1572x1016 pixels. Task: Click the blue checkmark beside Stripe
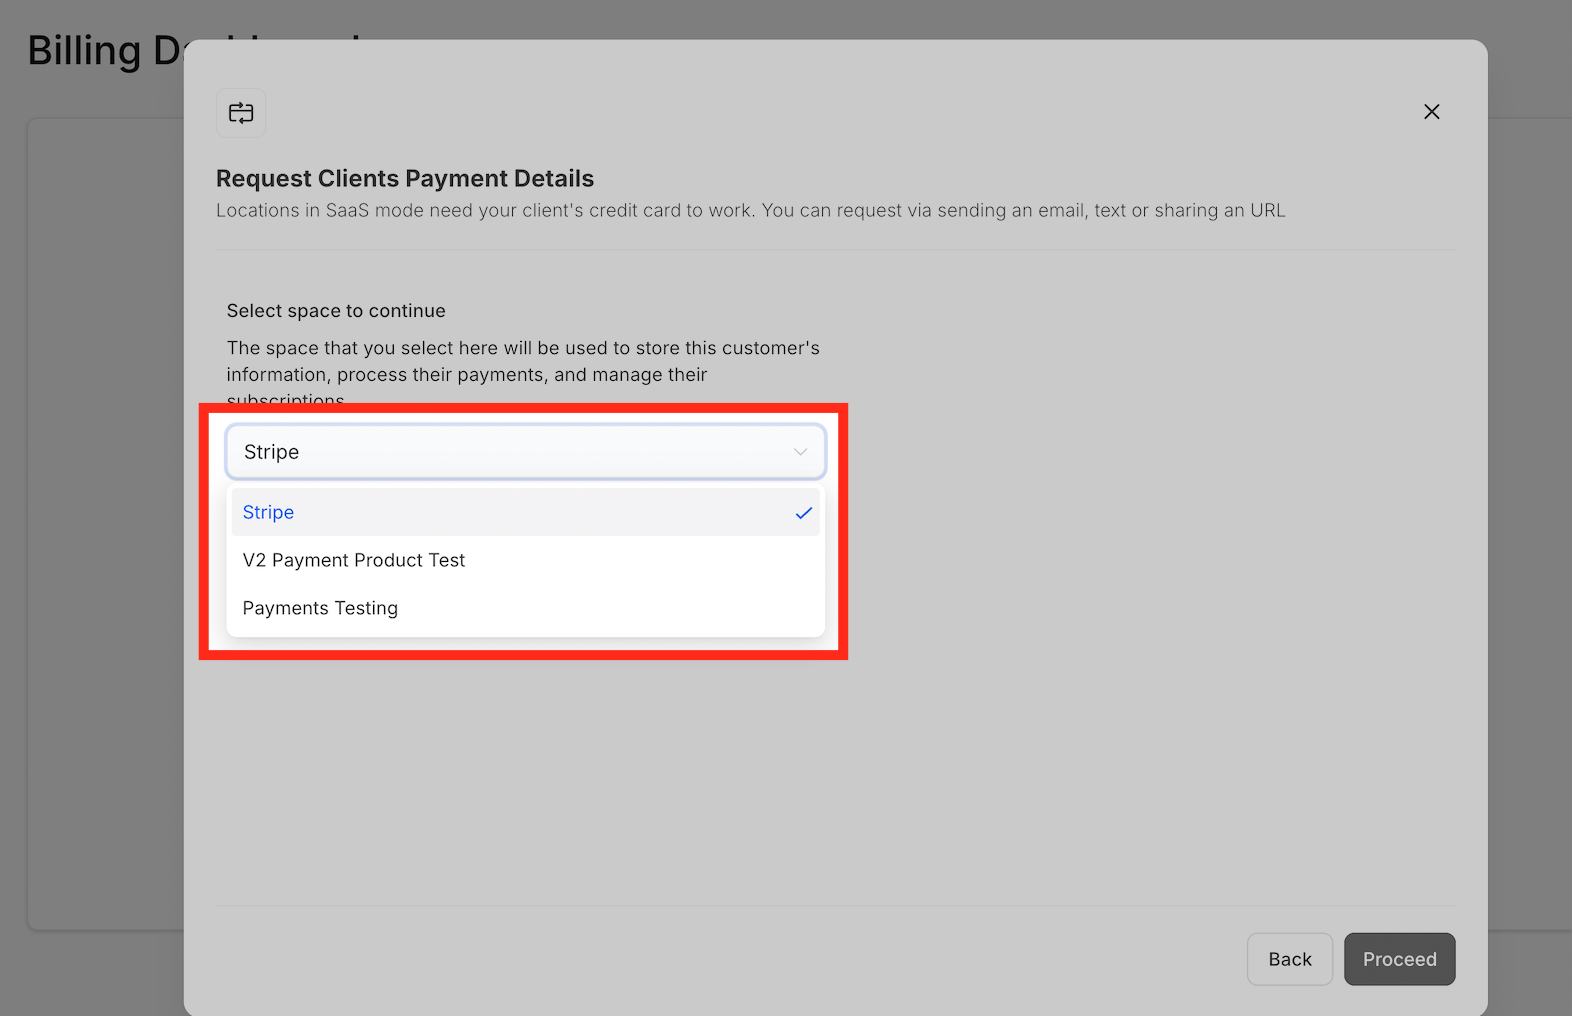[x=803, y=513]
